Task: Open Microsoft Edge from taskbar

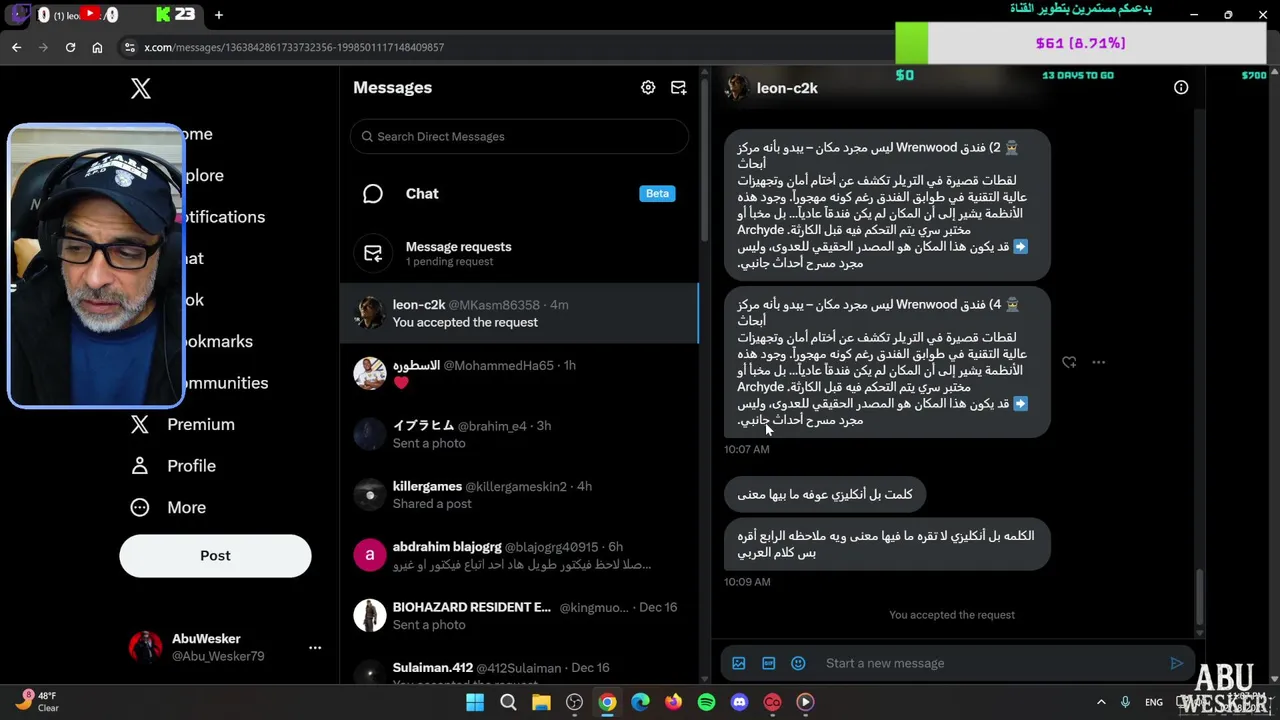Action: click(x=640, y=702)
